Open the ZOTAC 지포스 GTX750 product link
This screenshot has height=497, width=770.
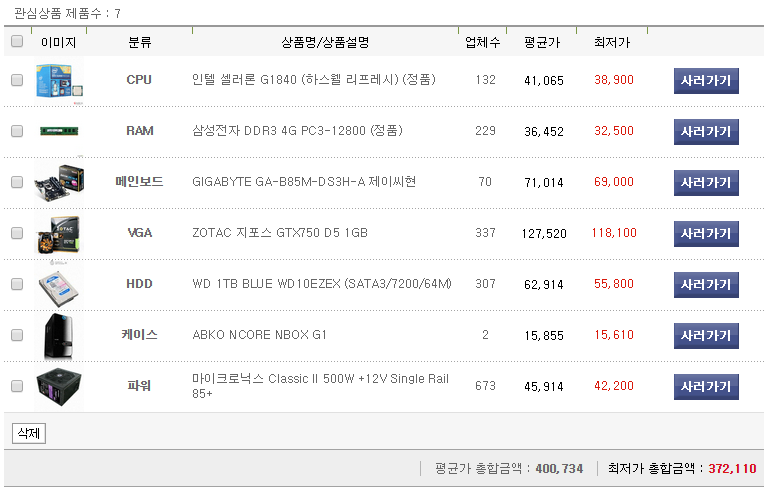[279, 233]
